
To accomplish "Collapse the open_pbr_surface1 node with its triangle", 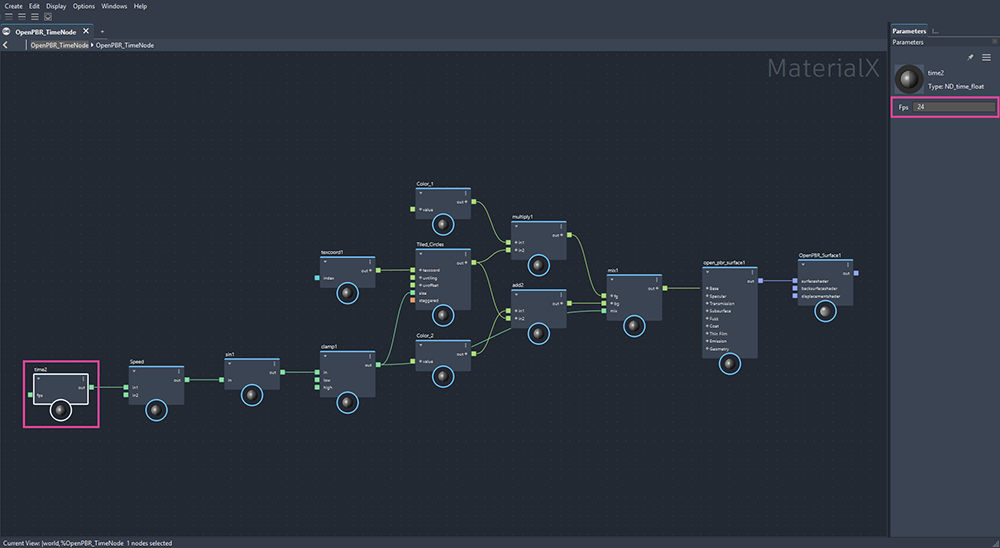I will [x=707, y=272].
